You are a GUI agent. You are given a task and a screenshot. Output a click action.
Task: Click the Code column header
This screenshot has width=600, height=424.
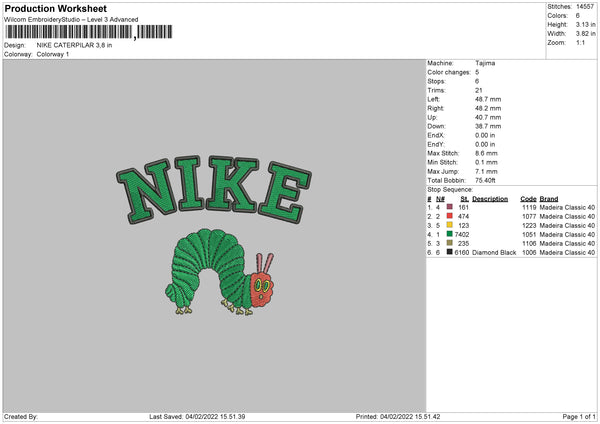pos(528,199)
